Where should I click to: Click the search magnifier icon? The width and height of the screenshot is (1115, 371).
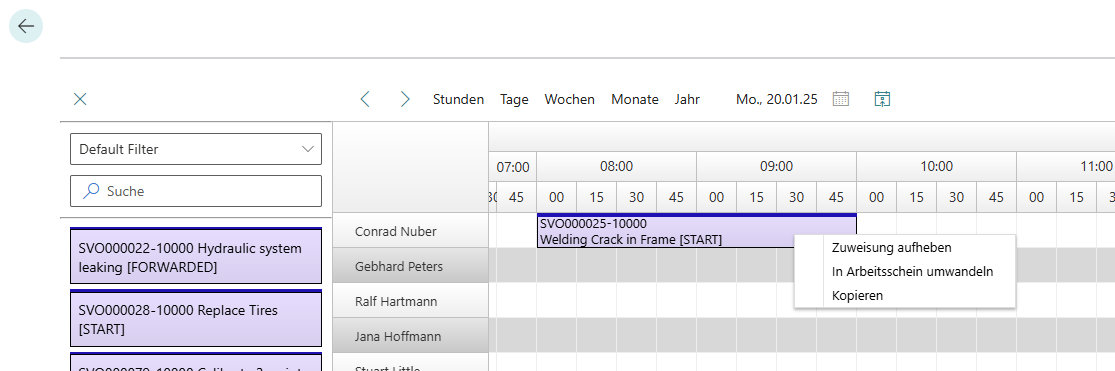click(91, 191)
